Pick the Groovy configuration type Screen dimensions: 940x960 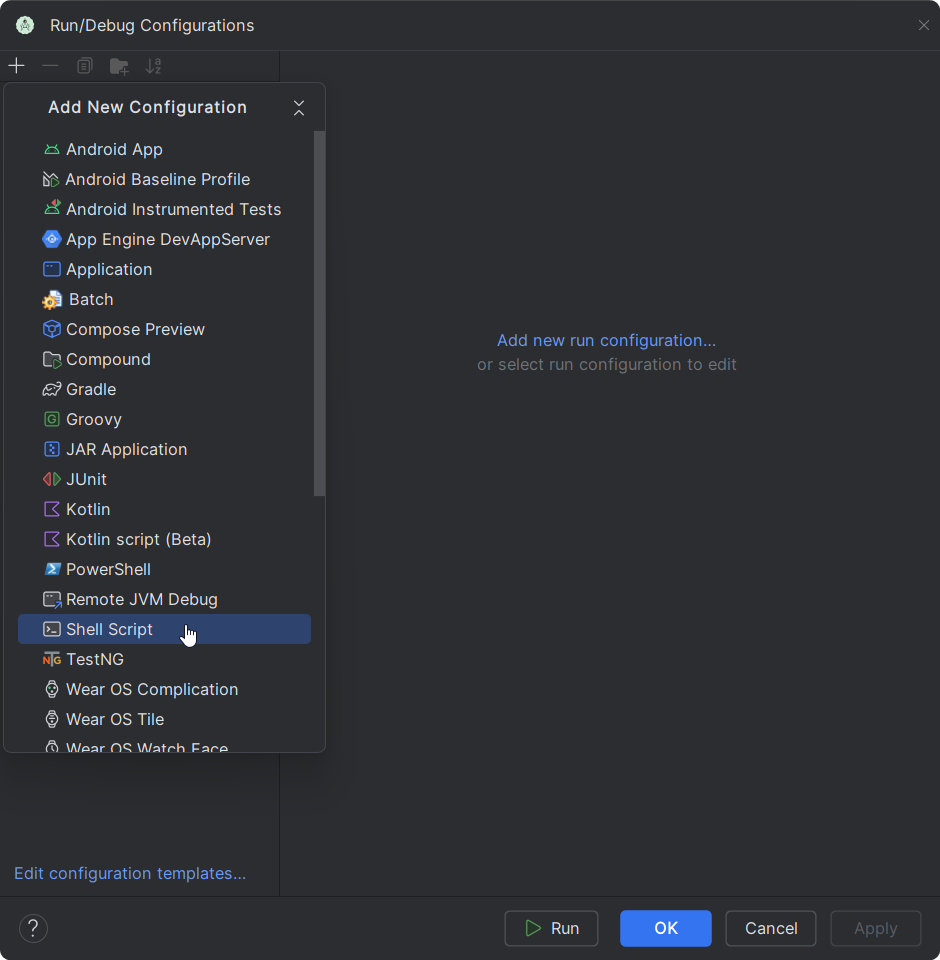(164, 419)
